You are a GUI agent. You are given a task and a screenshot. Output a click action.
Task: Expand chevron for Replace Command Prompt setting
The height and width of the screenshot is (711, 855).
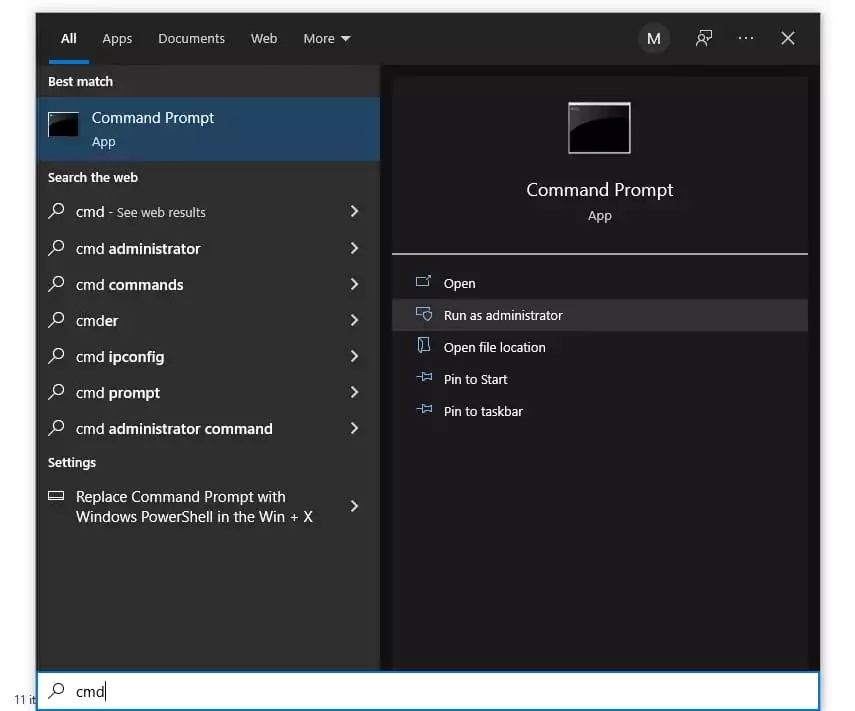[354, 507]
